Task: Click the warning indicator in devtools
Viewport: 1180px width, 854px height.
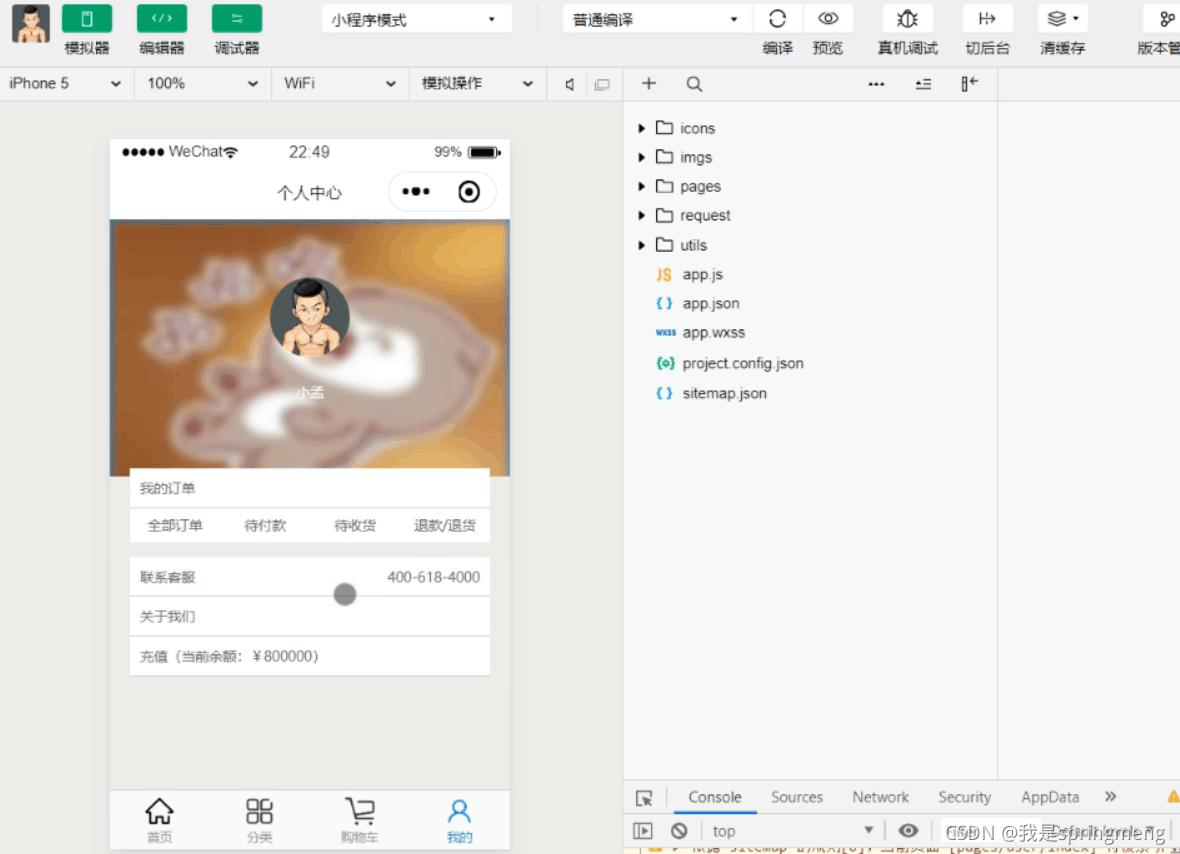Action: click(1172, 797)
